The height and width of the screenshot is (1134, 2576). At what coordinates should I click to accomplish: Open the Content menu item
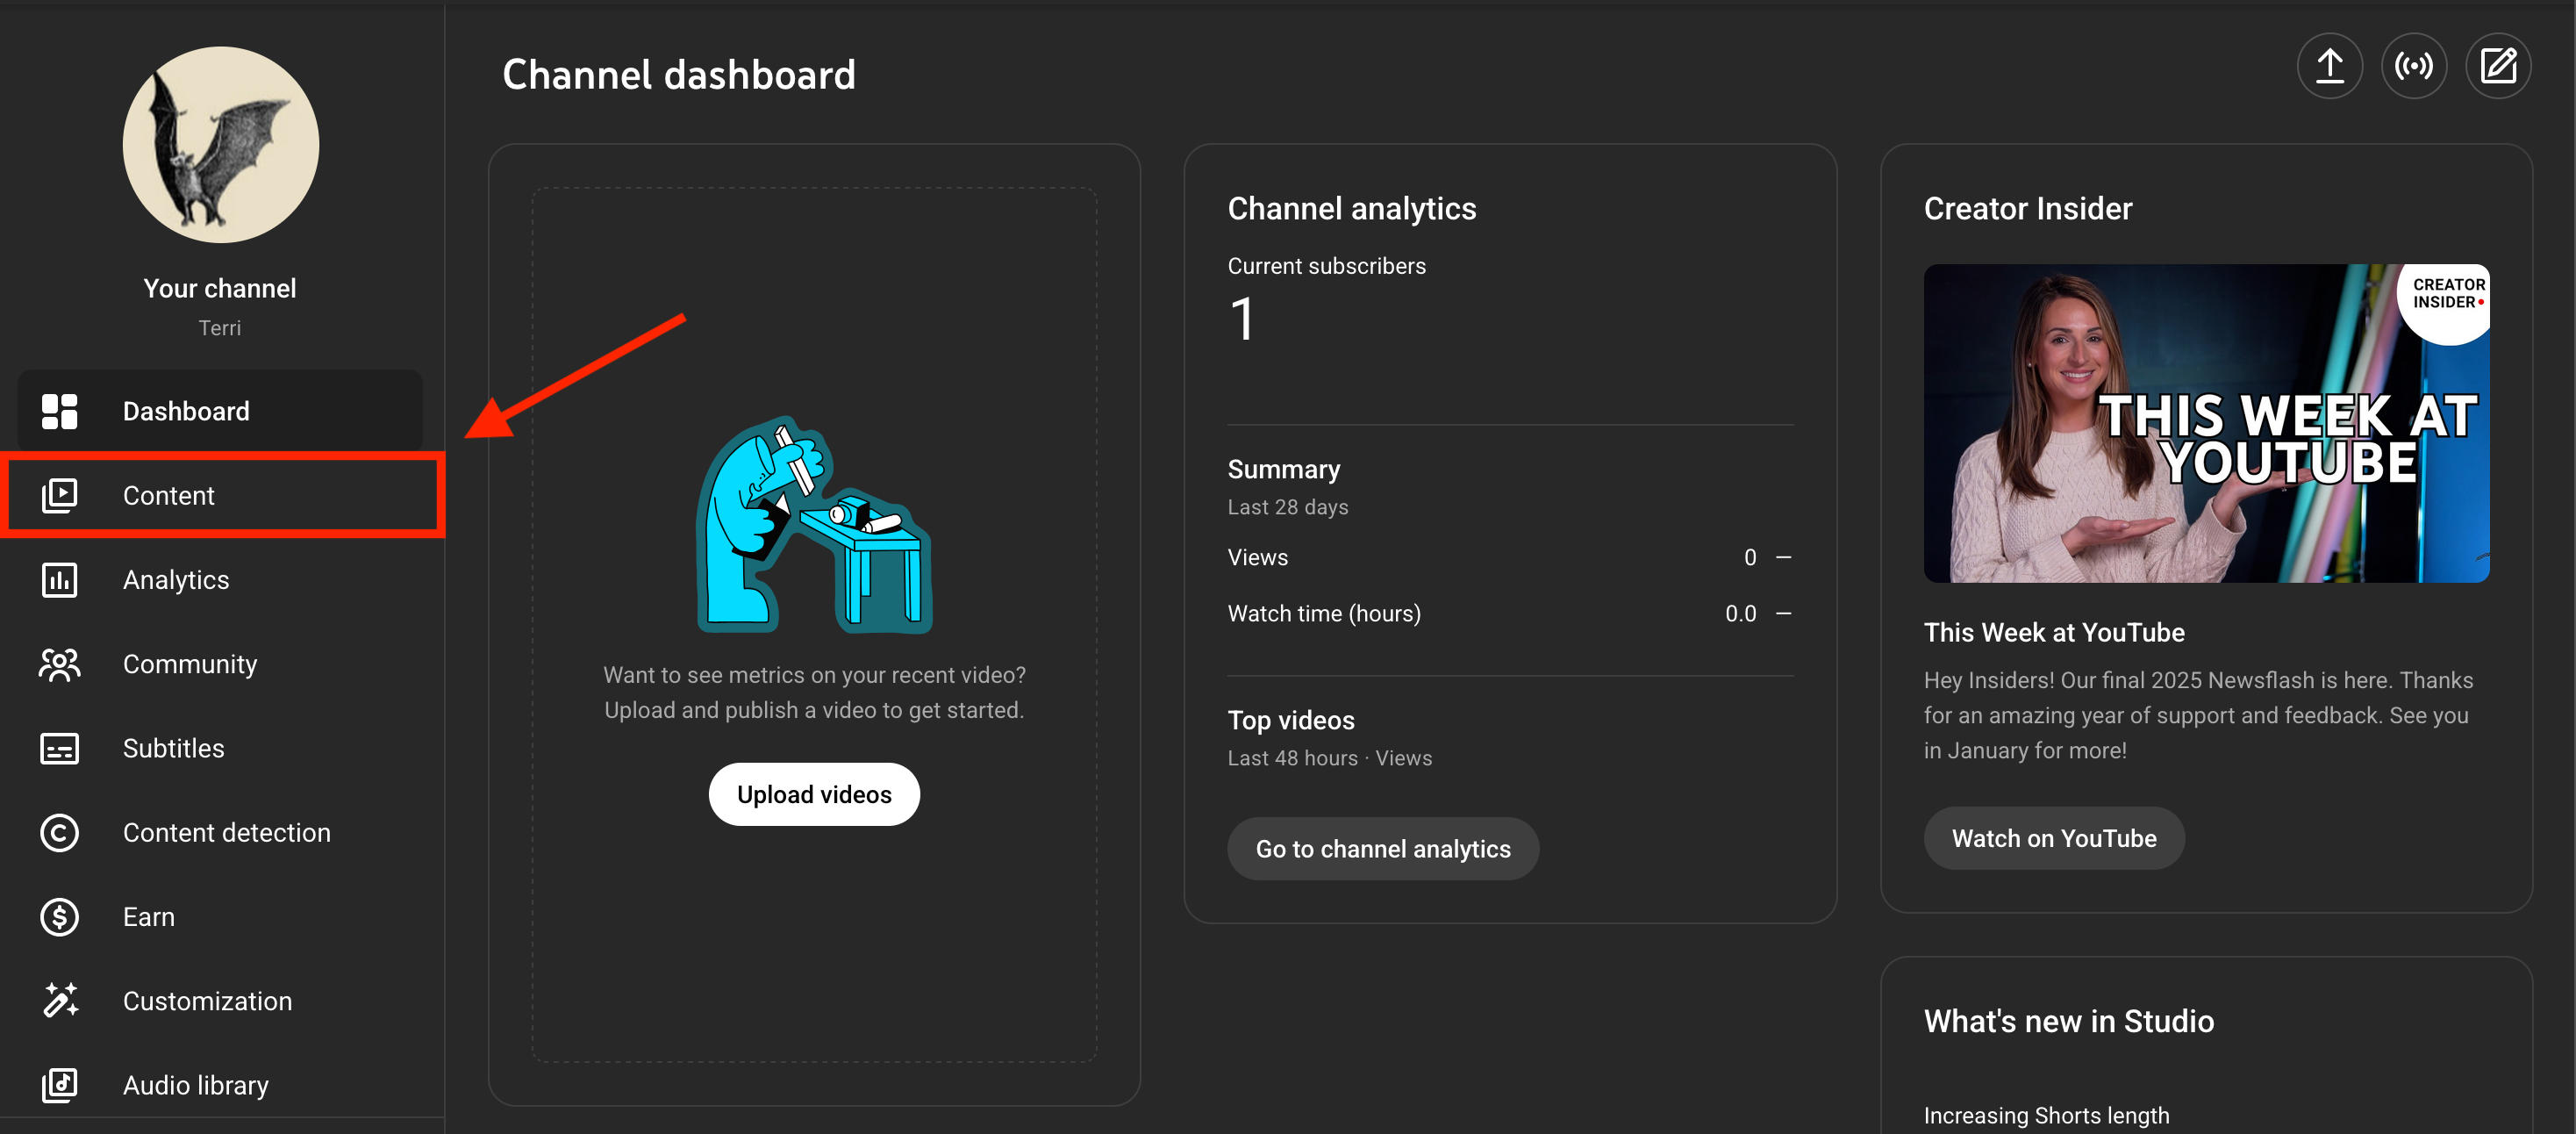[x=168, y=495]
